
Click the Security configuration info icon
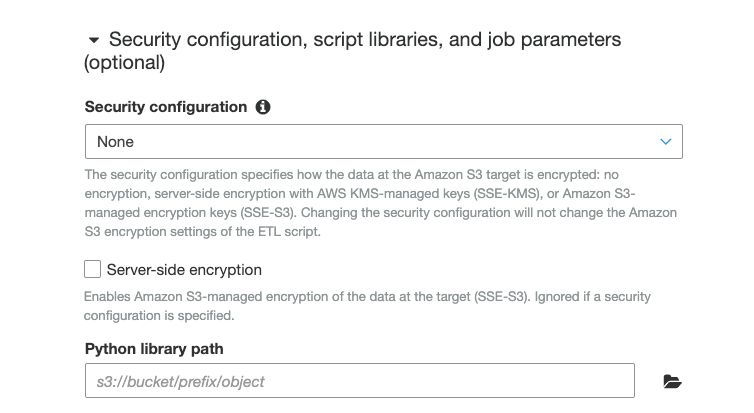point(263,107)
